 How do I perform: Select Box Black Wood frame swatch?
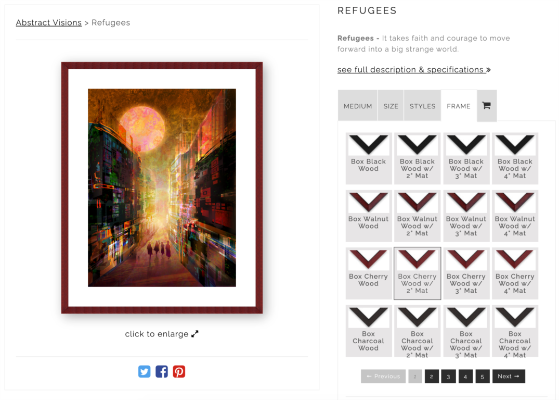click(369, 158)
